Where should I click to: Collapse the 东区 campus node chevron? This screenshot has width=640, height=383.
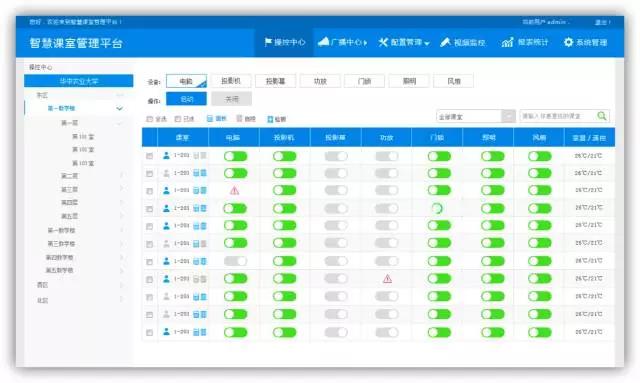pos(120,95)
